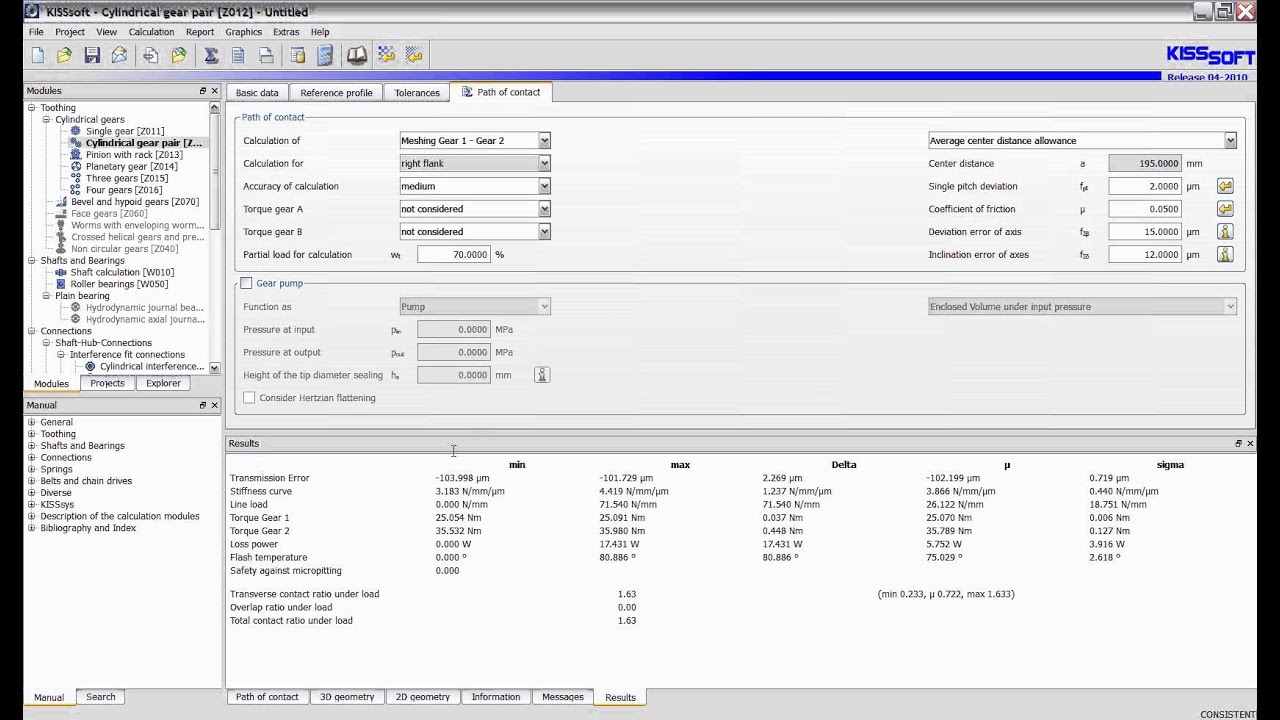The image size is (1280, 720).
Task: Collapse the Toothing tree node
Action: point(32,107)
